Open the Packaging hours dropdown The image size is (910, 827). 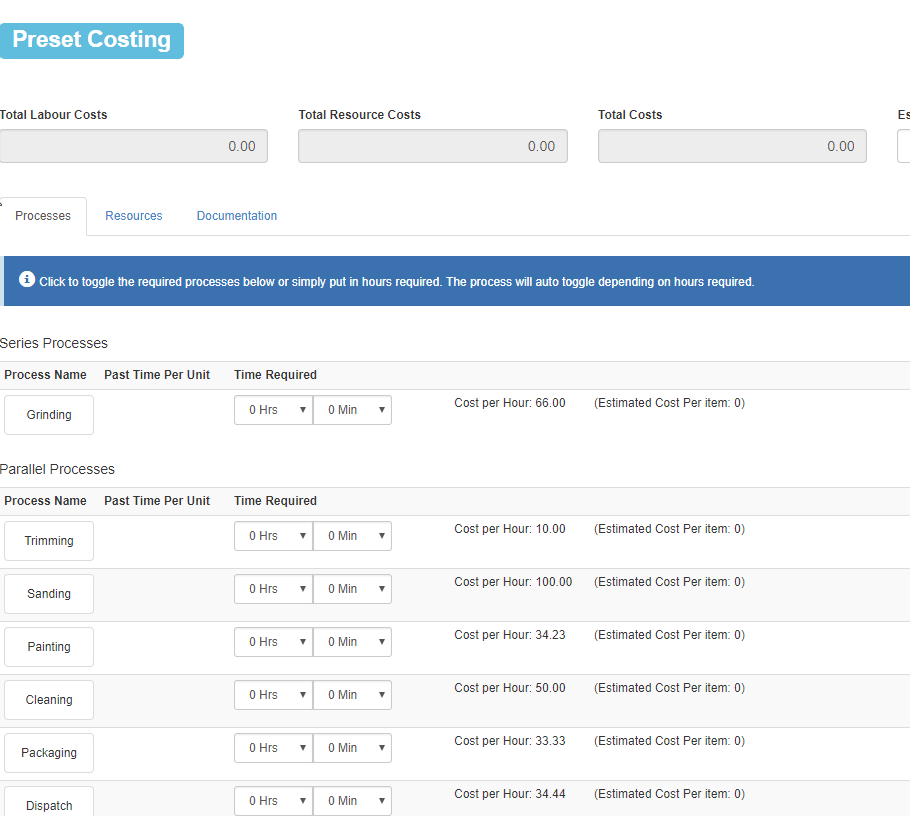(273, 748)
